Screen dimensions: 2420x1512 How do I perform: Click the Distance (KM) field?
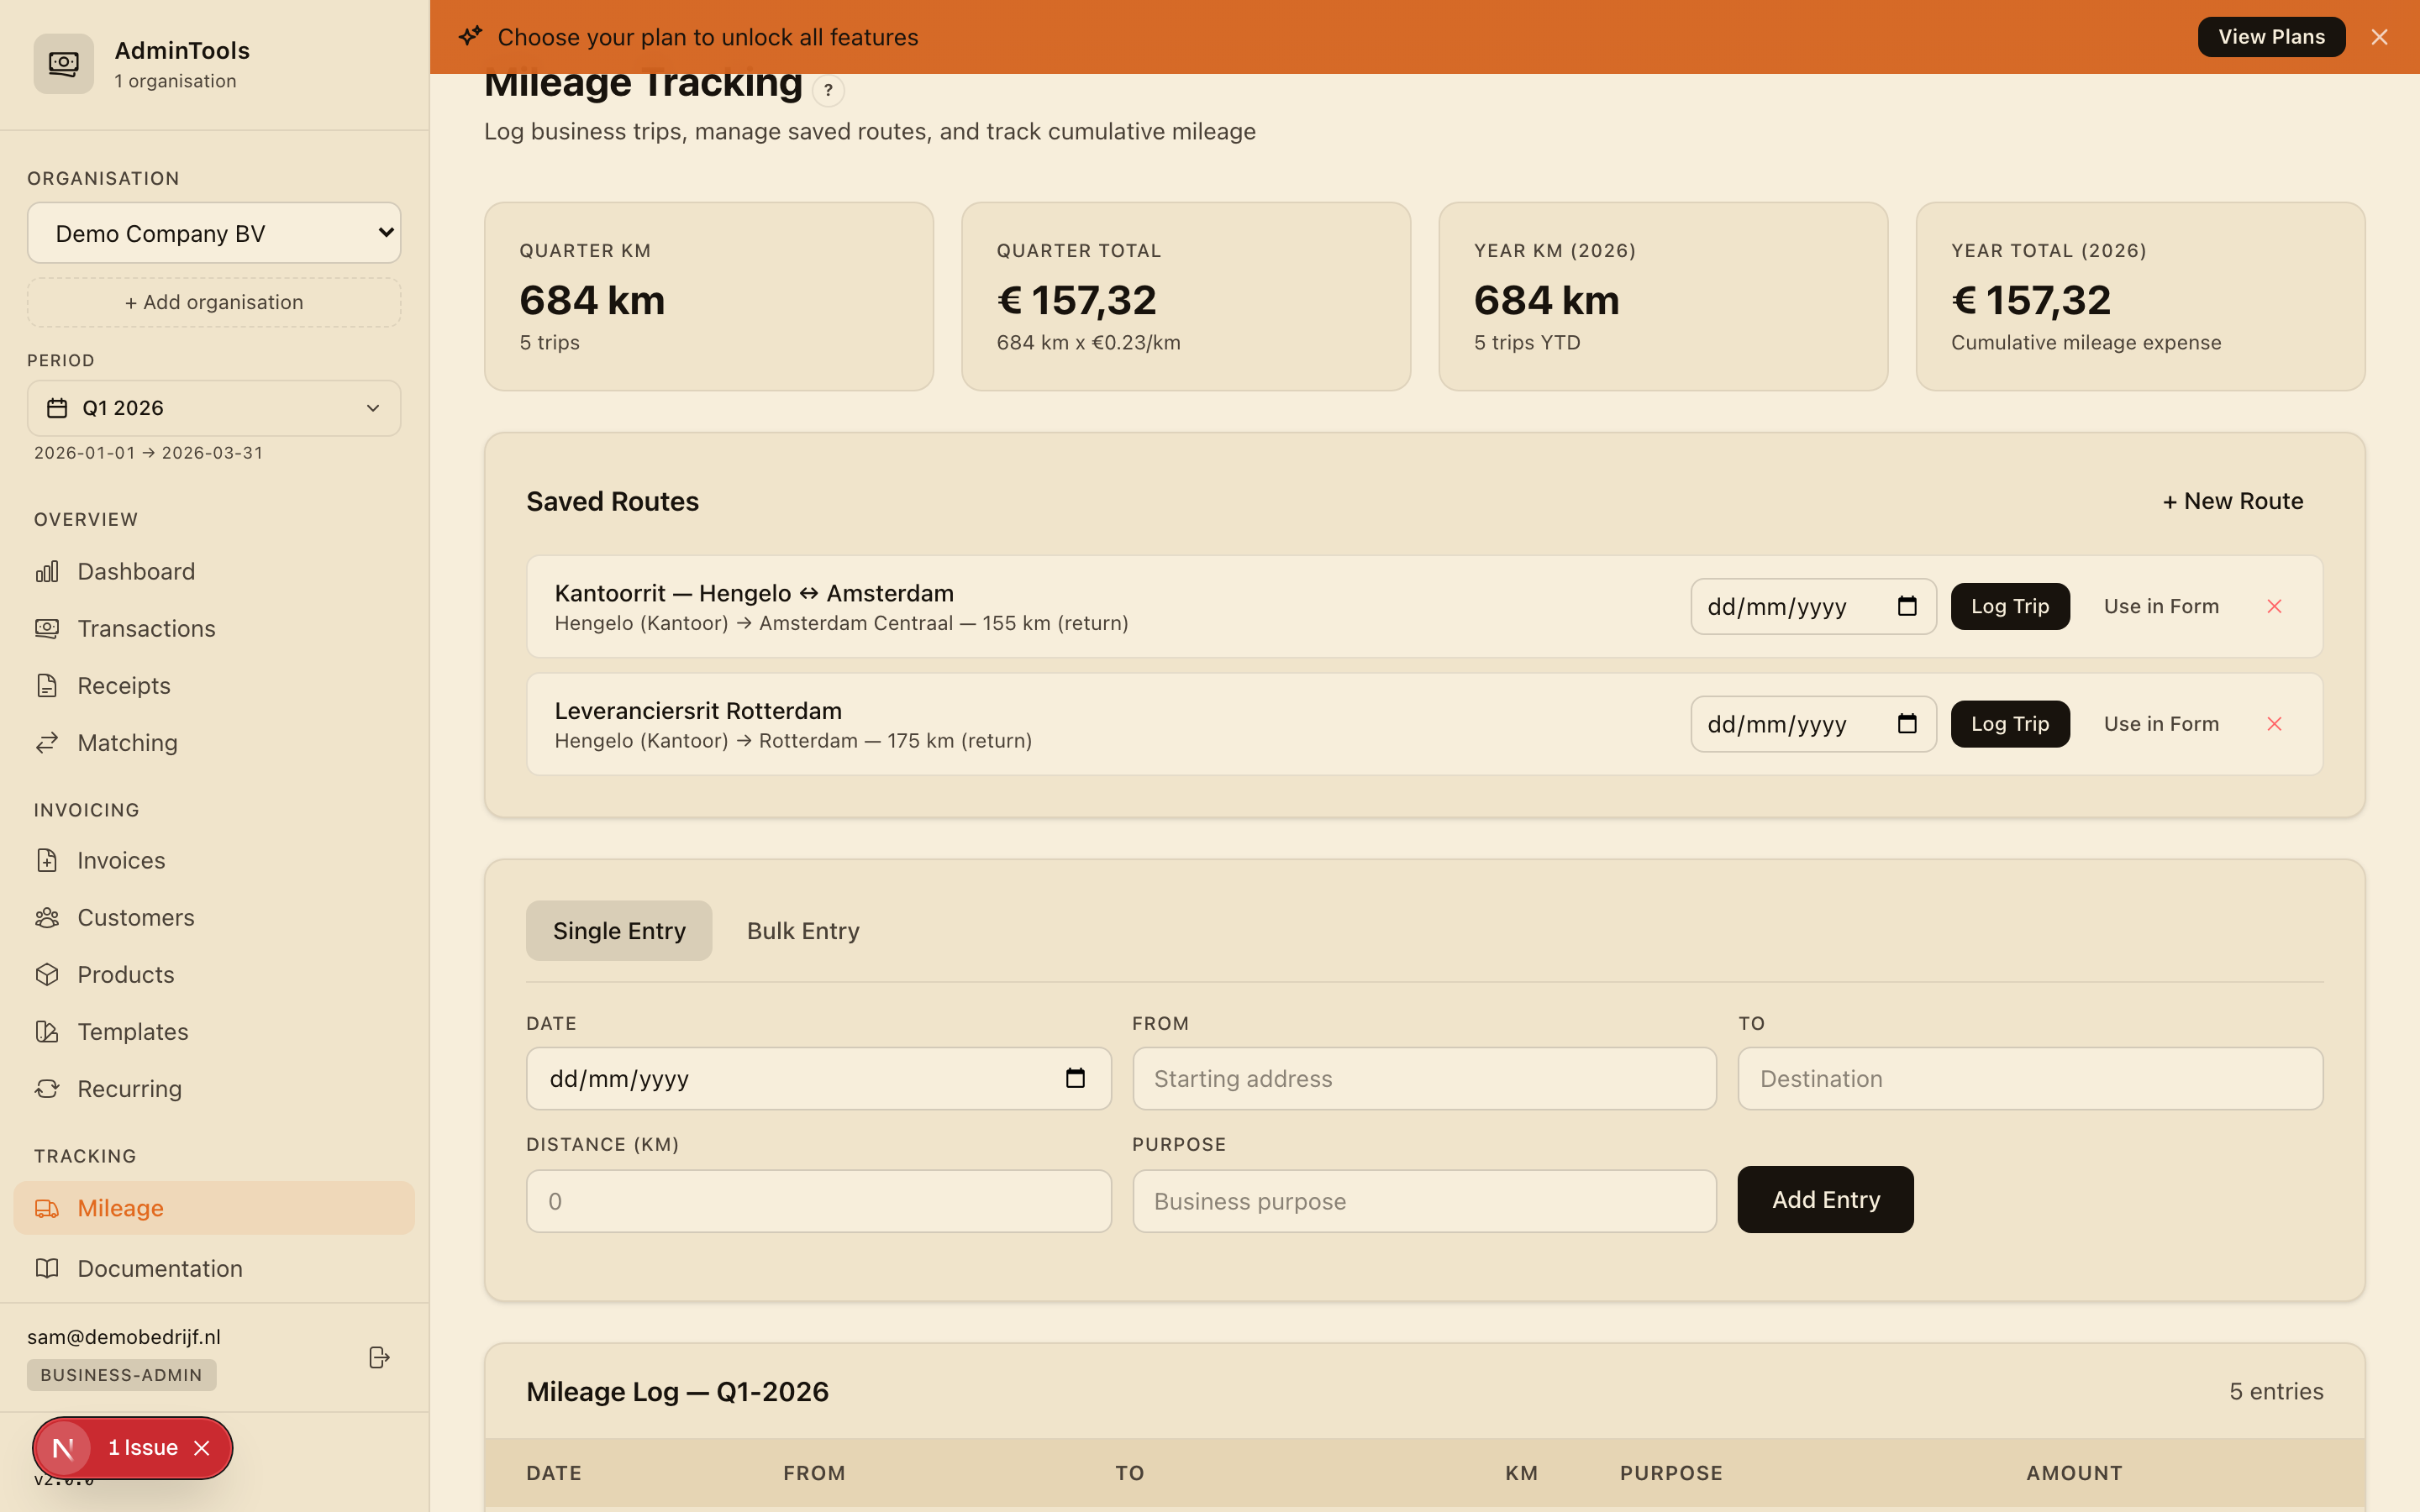pos(818,1201)
